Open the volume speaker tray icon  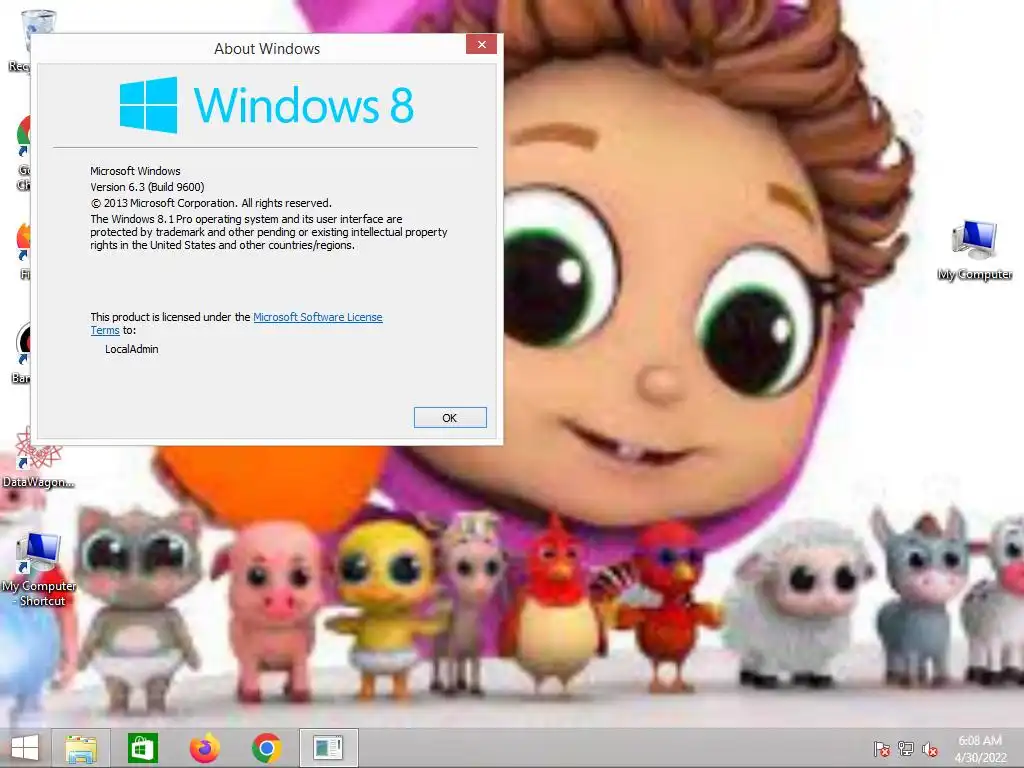[x=930, y=749]
